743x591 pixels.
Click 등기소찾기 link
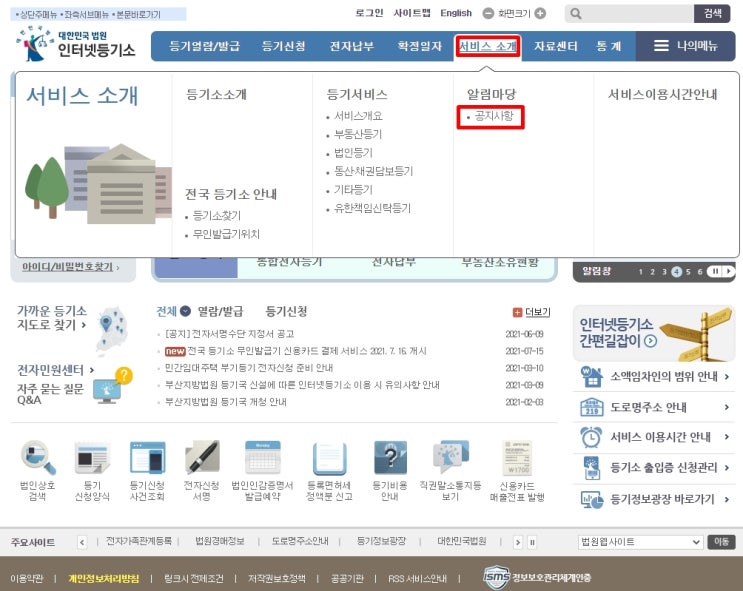[217, 216]
